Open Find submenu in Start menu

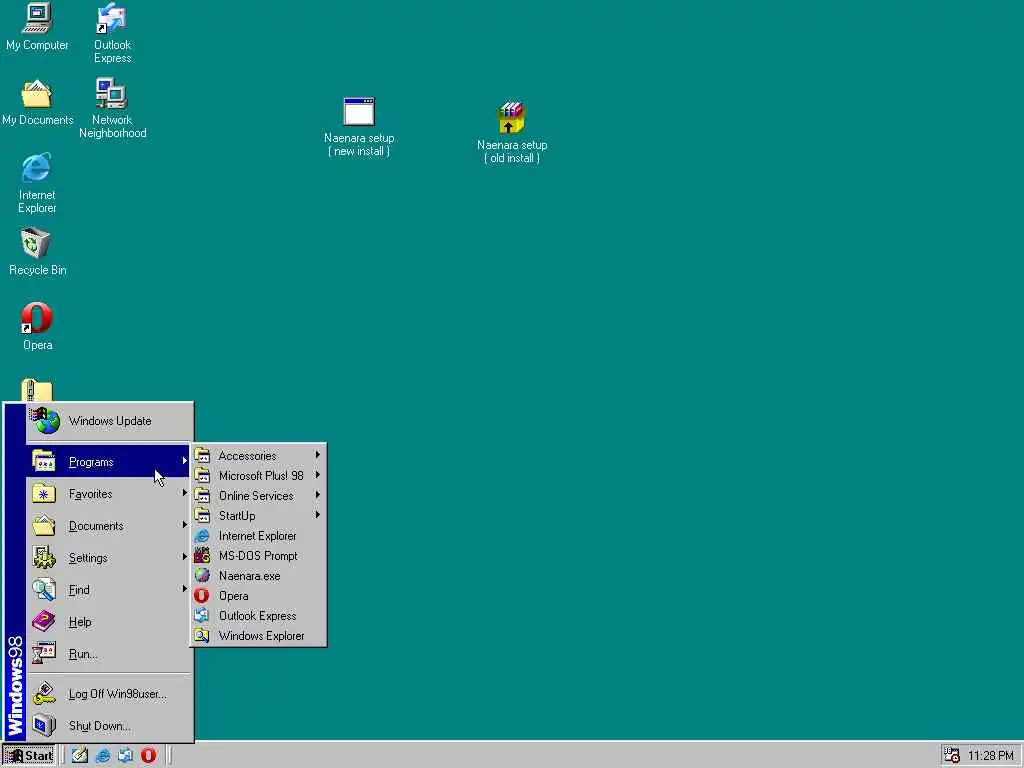[109, 590]
